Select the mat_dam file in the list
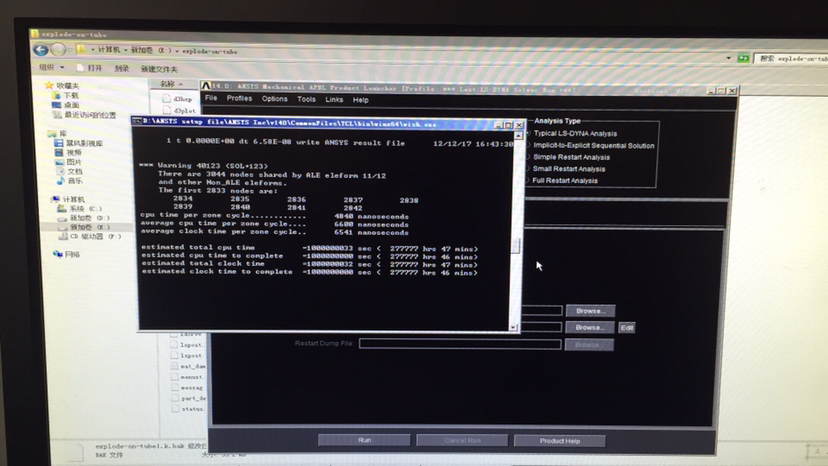This screenshot has height=466, width=828. pos(188,366)
